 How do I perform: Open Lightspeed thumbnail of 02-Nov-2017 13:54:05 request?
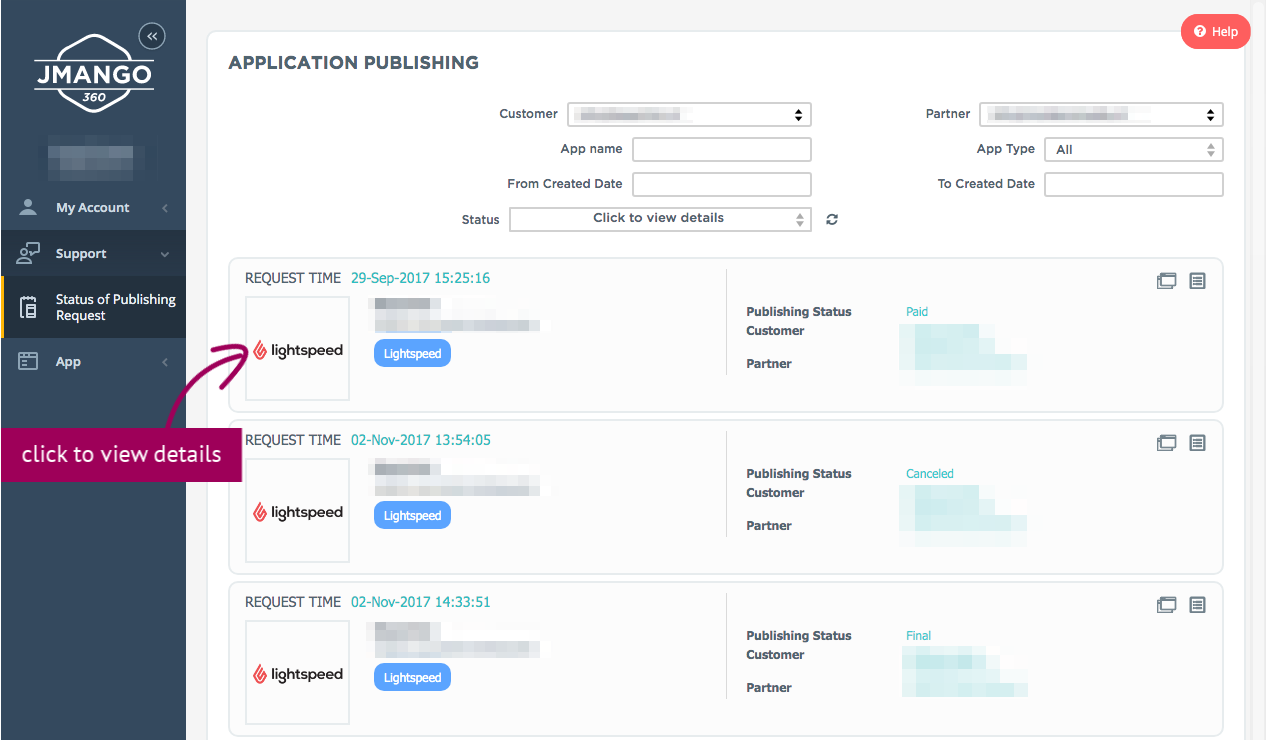pyautogui.click(x=297, y=511)
